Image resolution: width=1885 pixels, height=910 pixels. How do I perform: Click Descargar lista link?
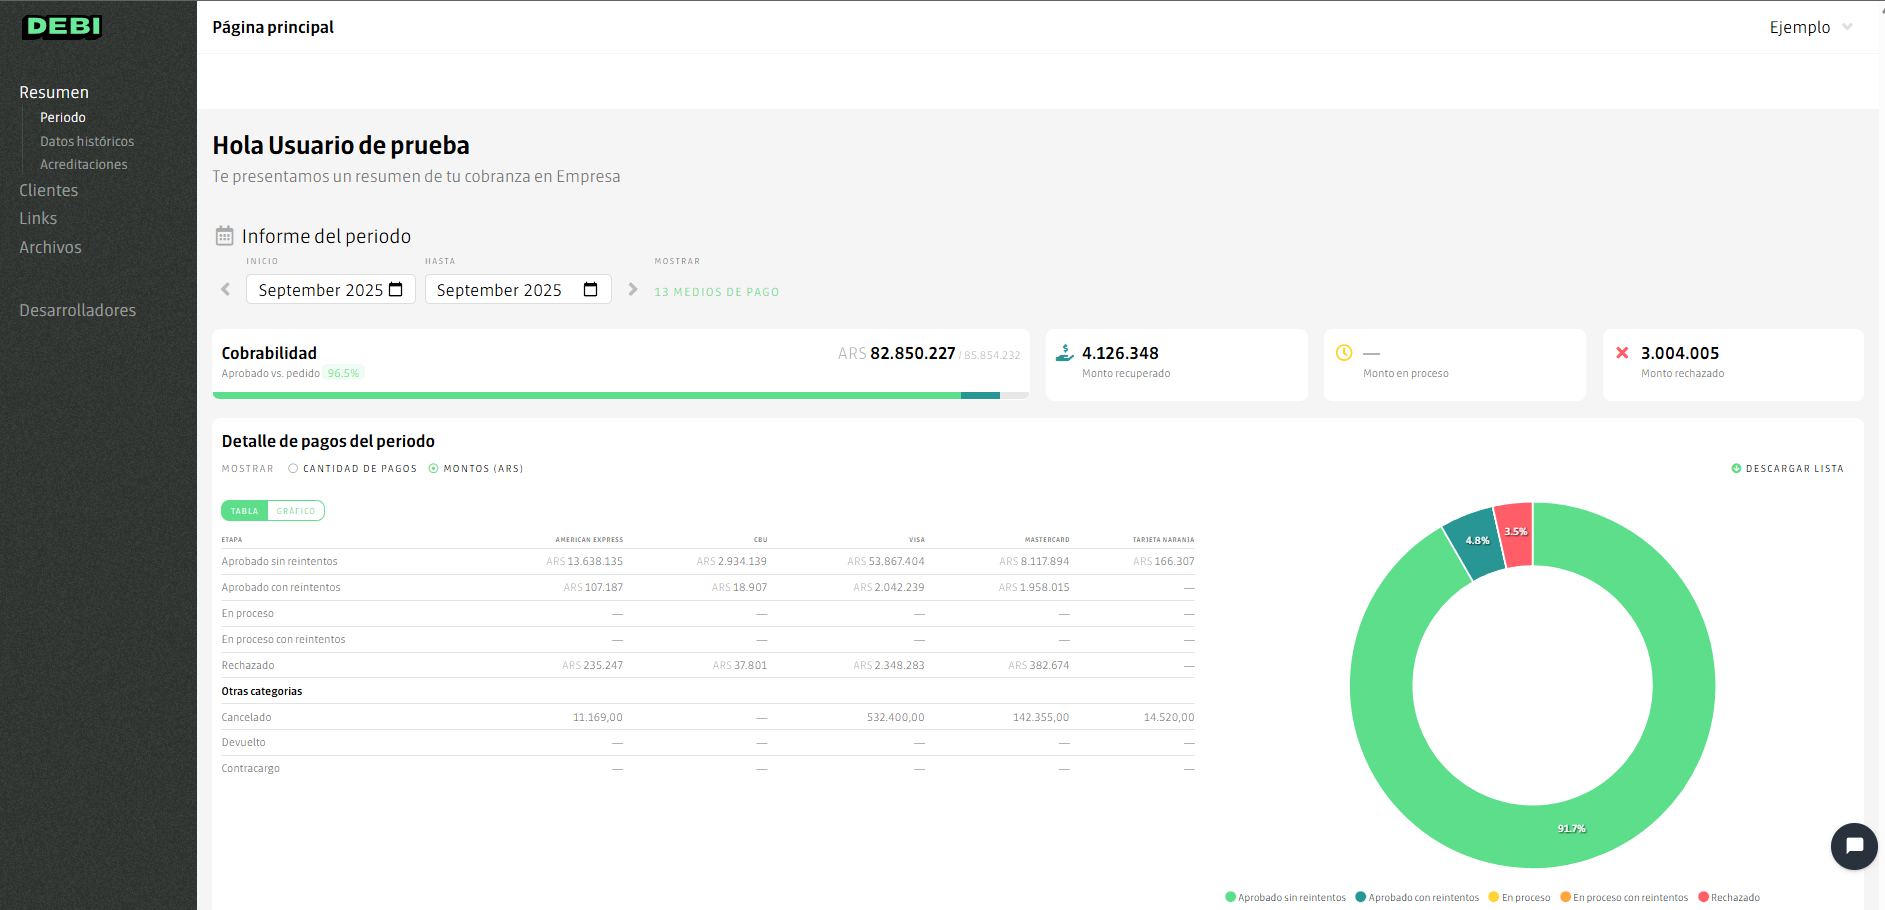pos(1787,468)
